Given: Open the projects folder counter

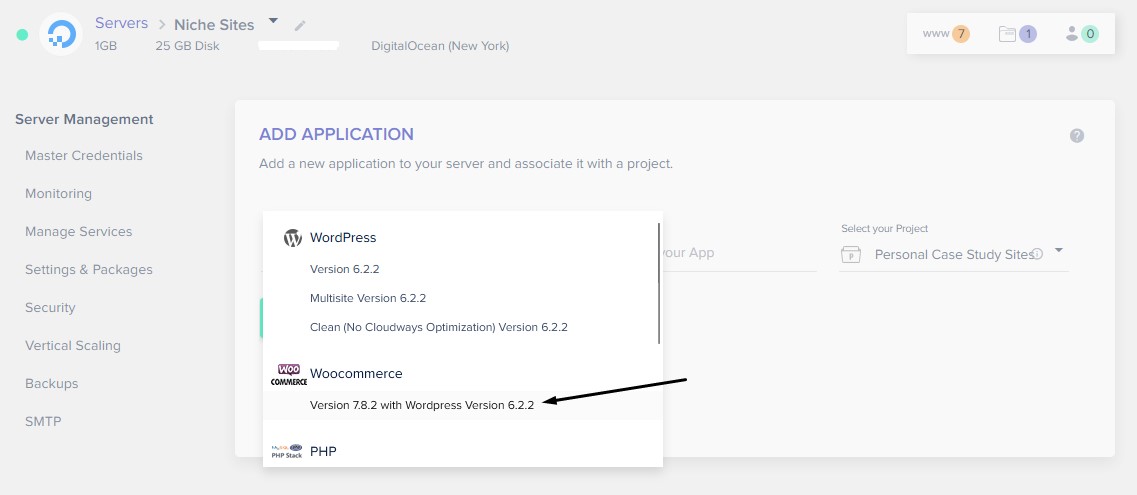Looking at the screenshot, I should (1017, 33).
